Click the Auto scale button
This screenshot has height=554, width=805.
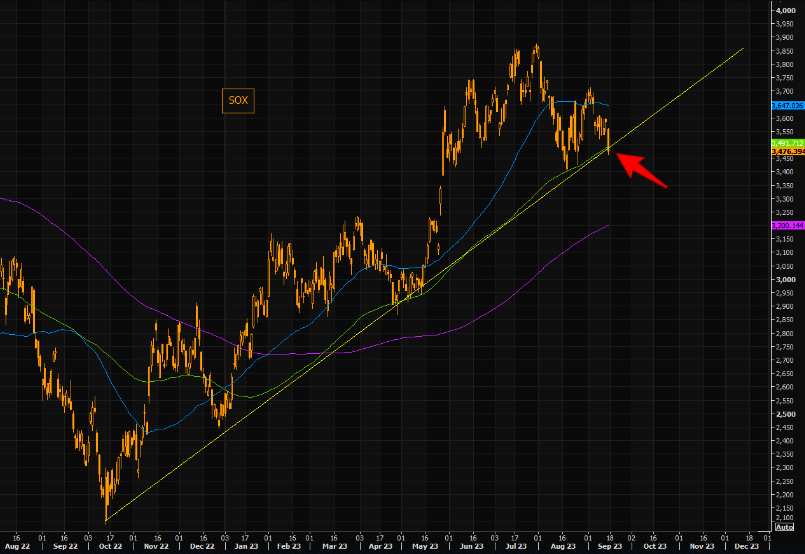tap(785, 526)
